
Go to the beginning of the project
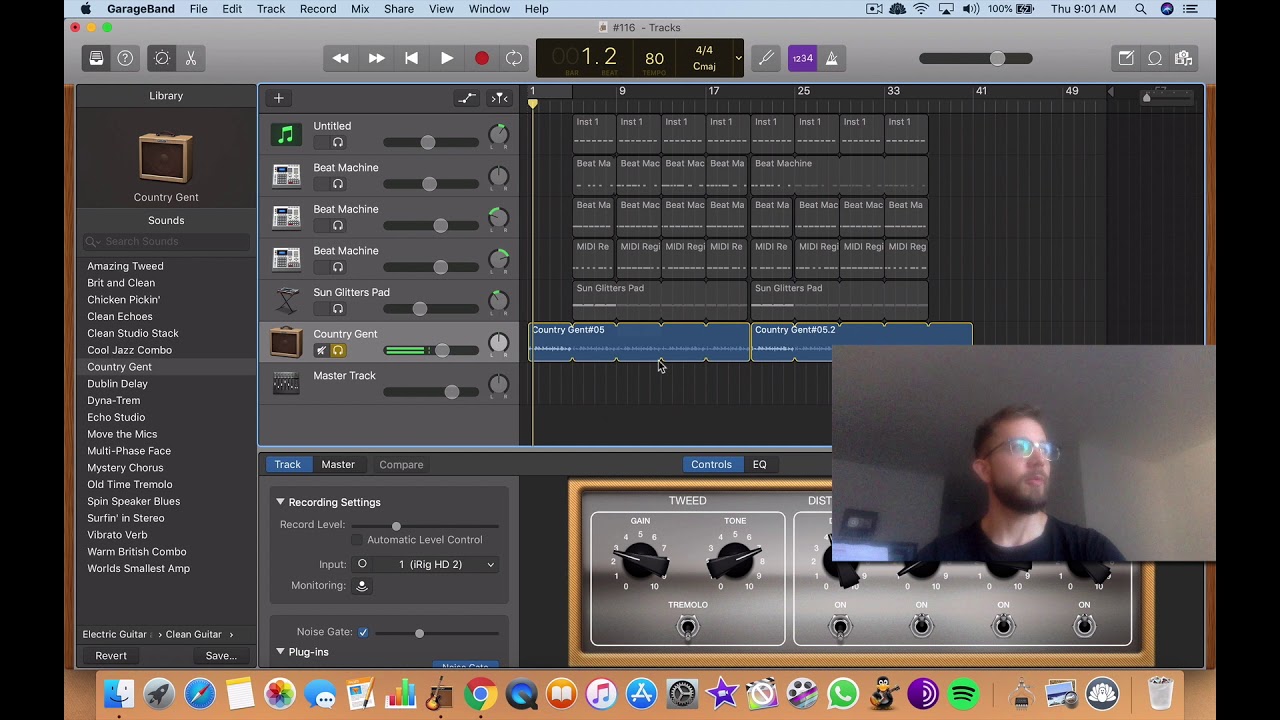411,58
